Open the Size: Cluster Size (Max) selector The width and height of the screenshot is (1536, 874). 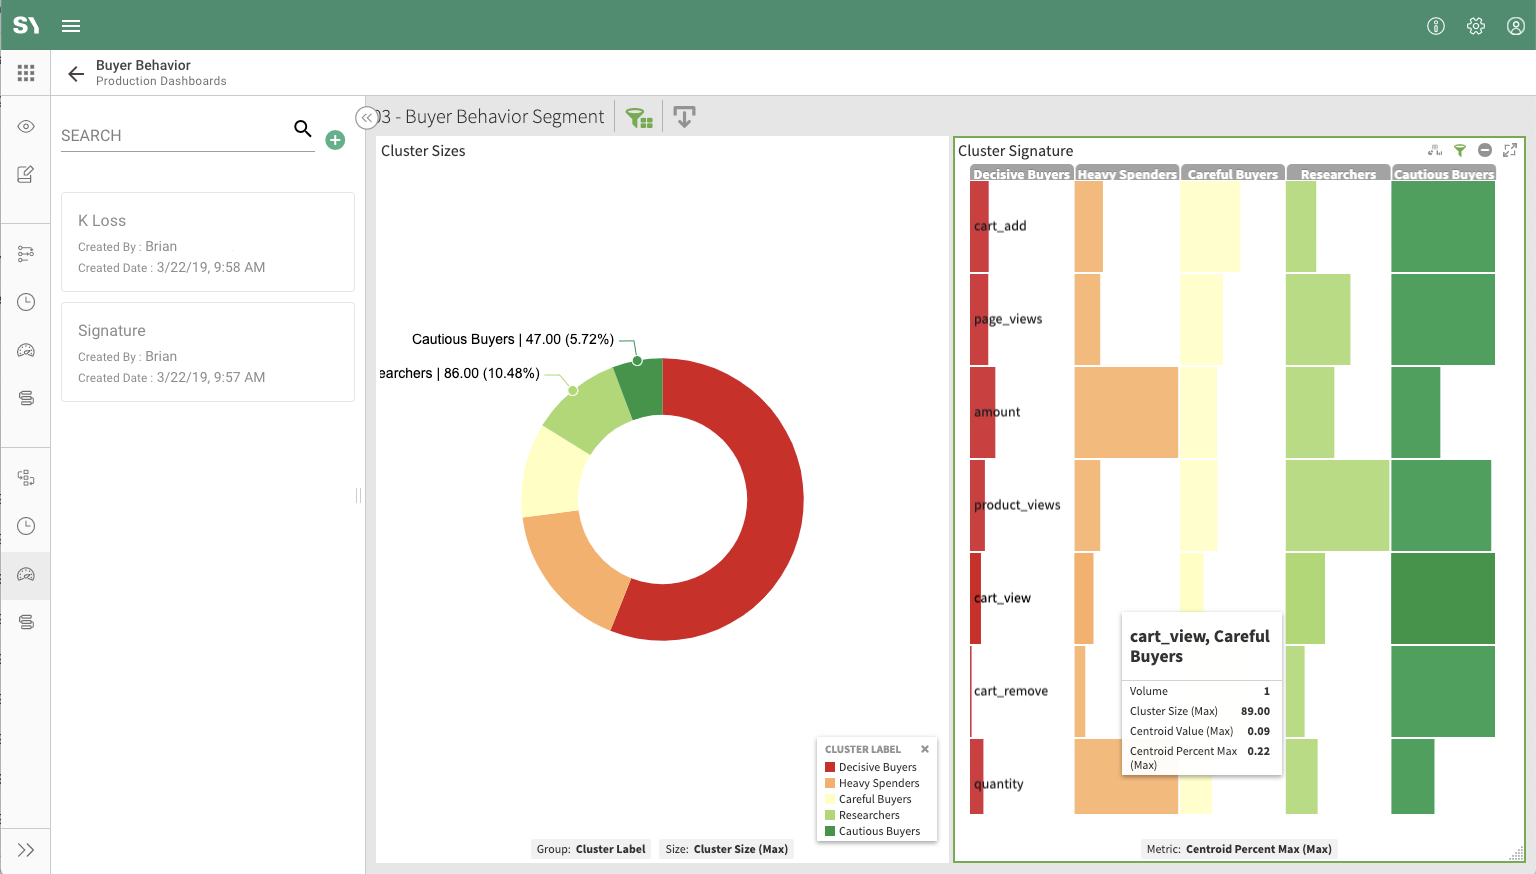[727, 849]
